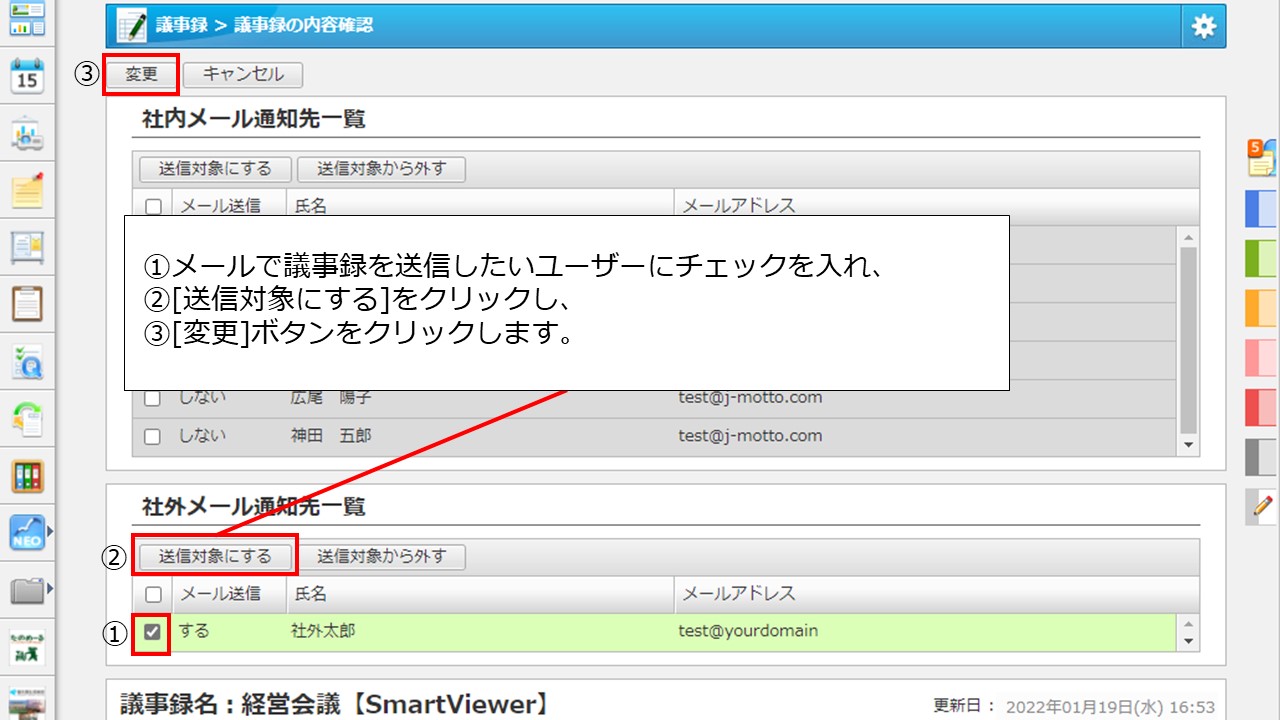1280x720 pixels.
Task: Click the address test@yourdomain
Action: pos(748,632)
